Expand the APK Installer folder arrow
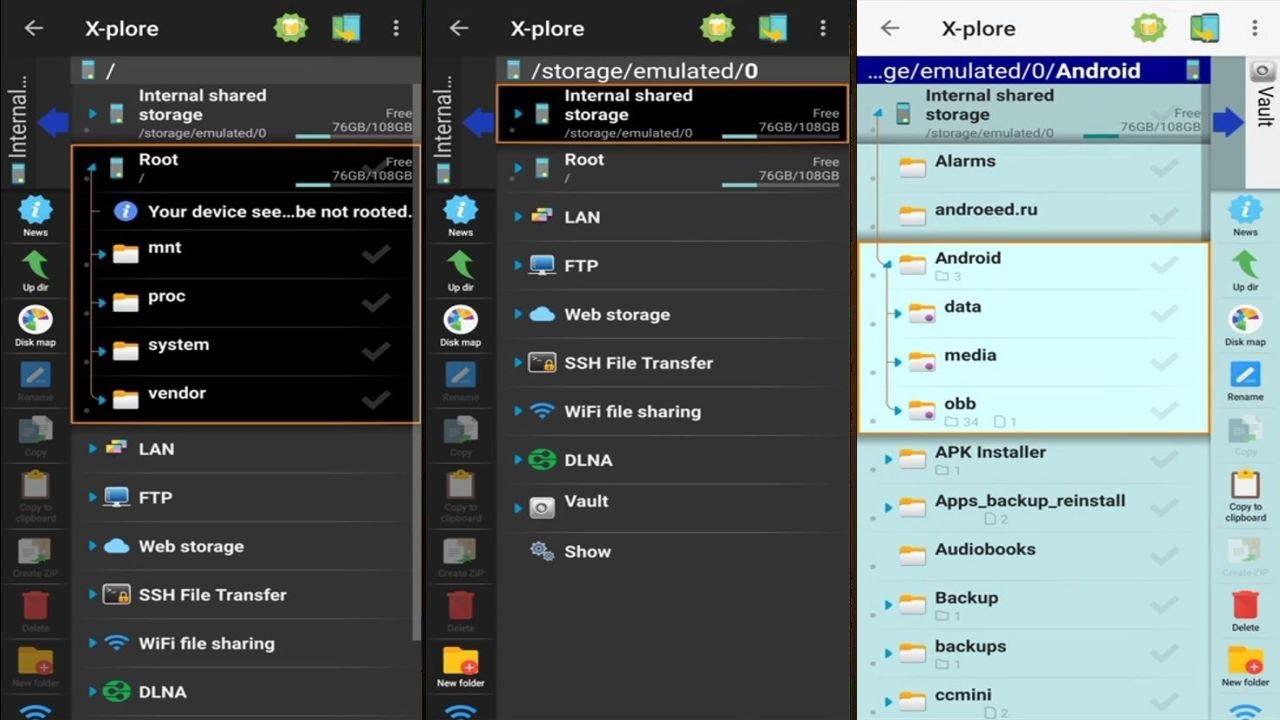 coord(888,460)
